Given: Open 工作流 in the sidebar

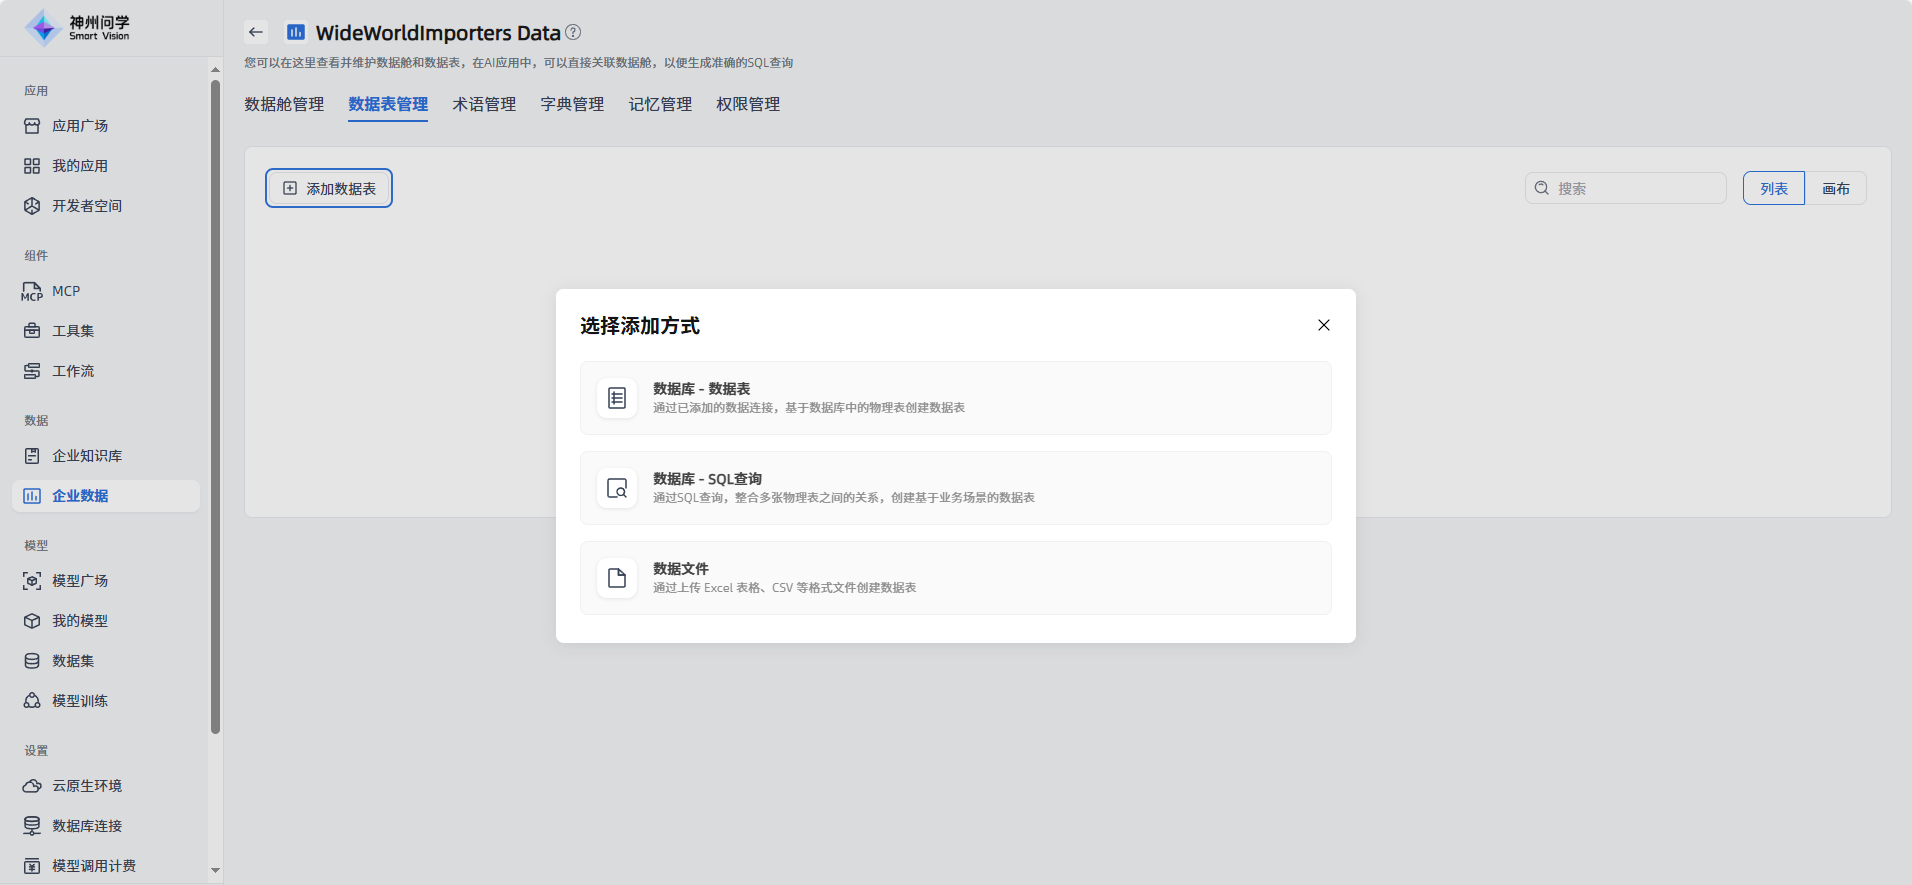Looking at the screenshot, I should pyautogui.click(x=73, y=371).
